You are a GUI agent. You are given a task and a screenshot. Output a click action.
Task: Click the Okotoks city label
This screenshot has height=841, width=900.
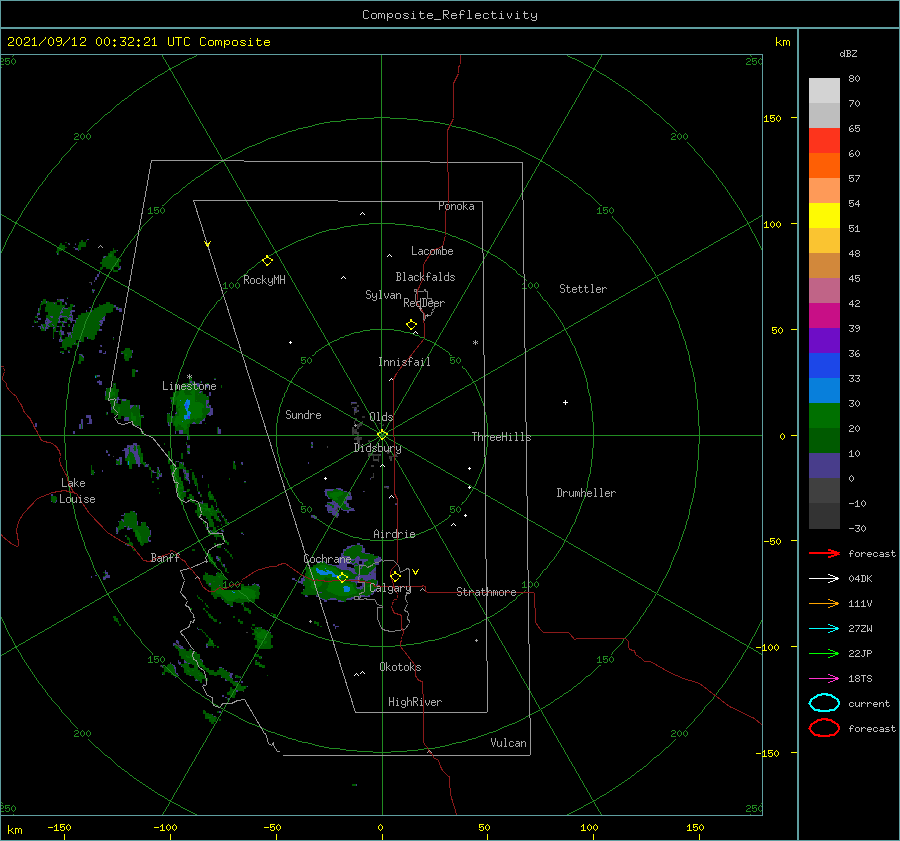(400, 667)
